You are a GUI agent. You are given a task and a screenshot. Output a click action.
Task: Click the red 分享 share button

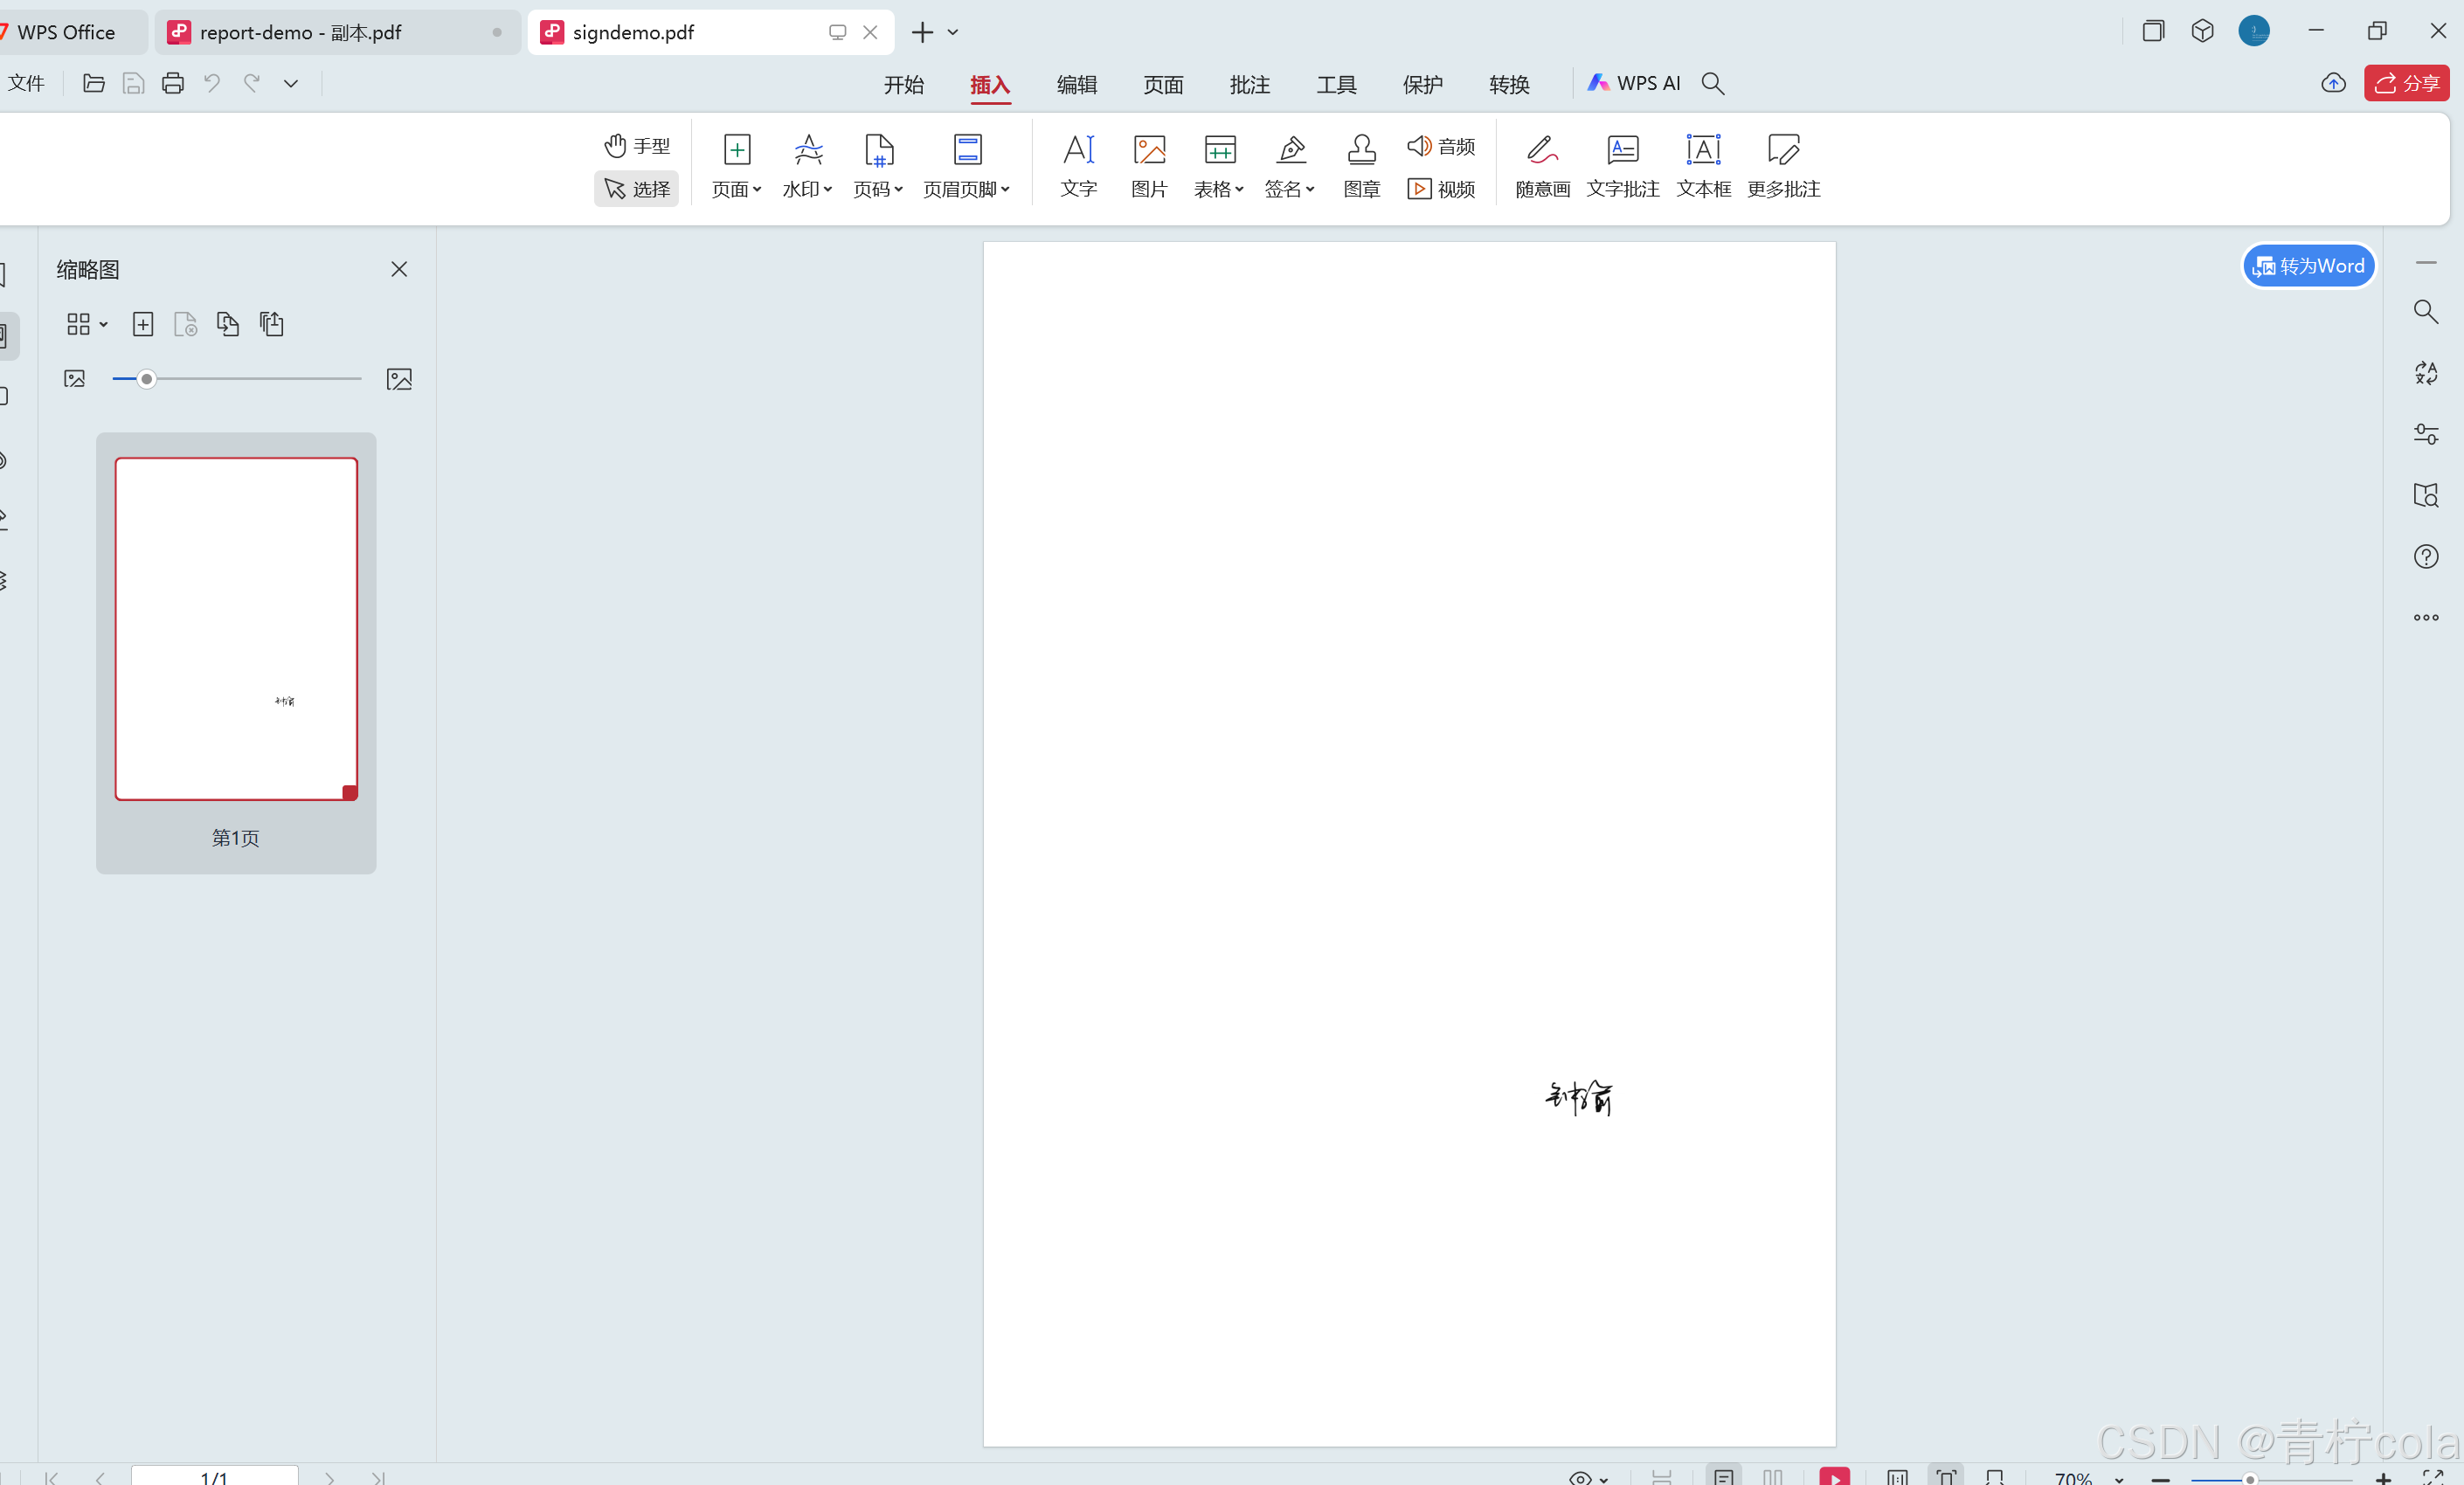pyautogui.click(x=2406, y=83)
